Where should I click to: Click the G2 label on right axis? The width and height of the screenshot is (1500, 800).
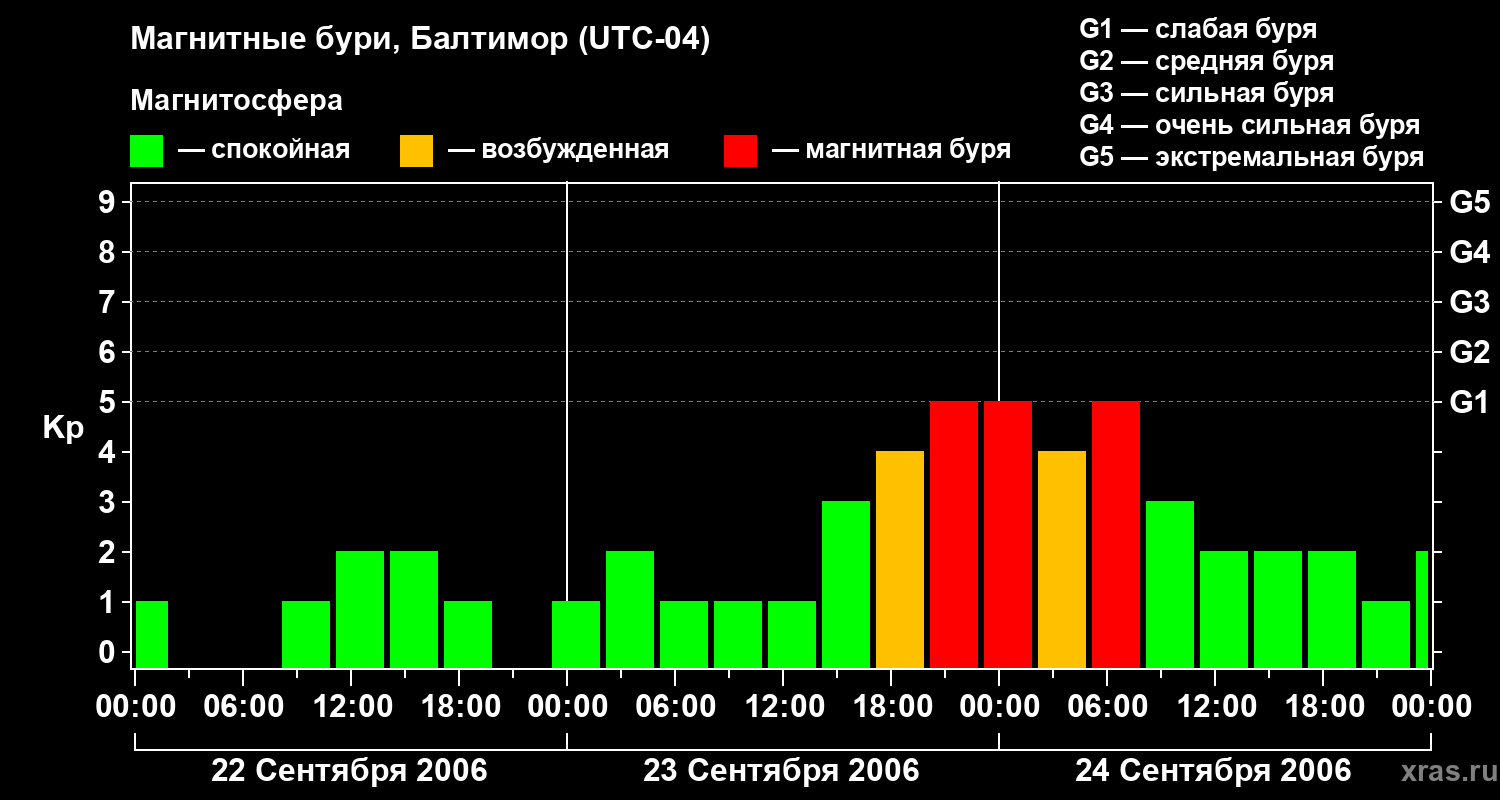click(x=1469, y=352)
